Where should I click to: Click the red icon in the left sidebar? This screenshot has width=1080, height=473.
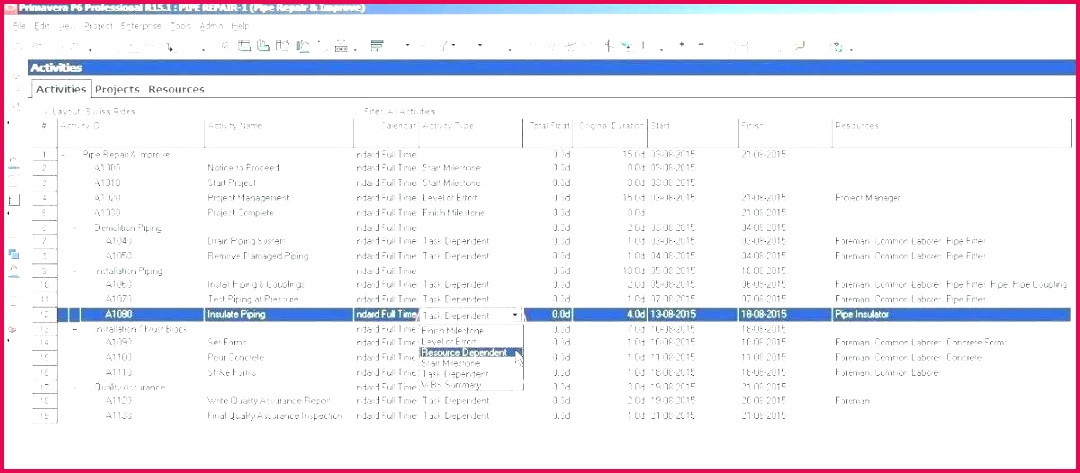pyautogui.click(x=14, y=329)
